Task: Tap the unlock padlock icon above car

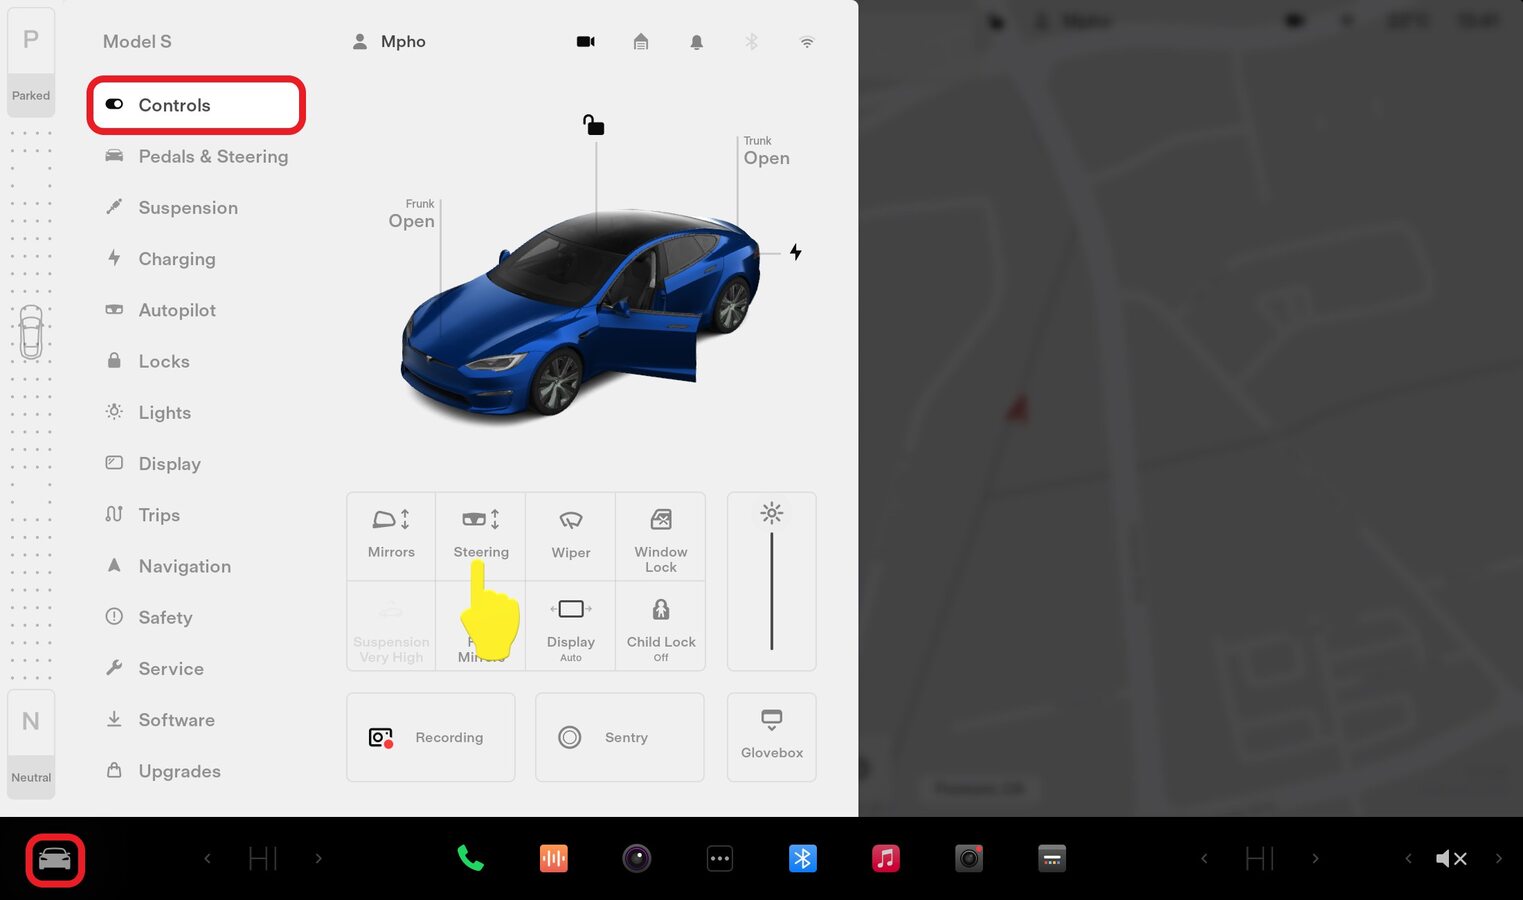Action: point(594,125)
